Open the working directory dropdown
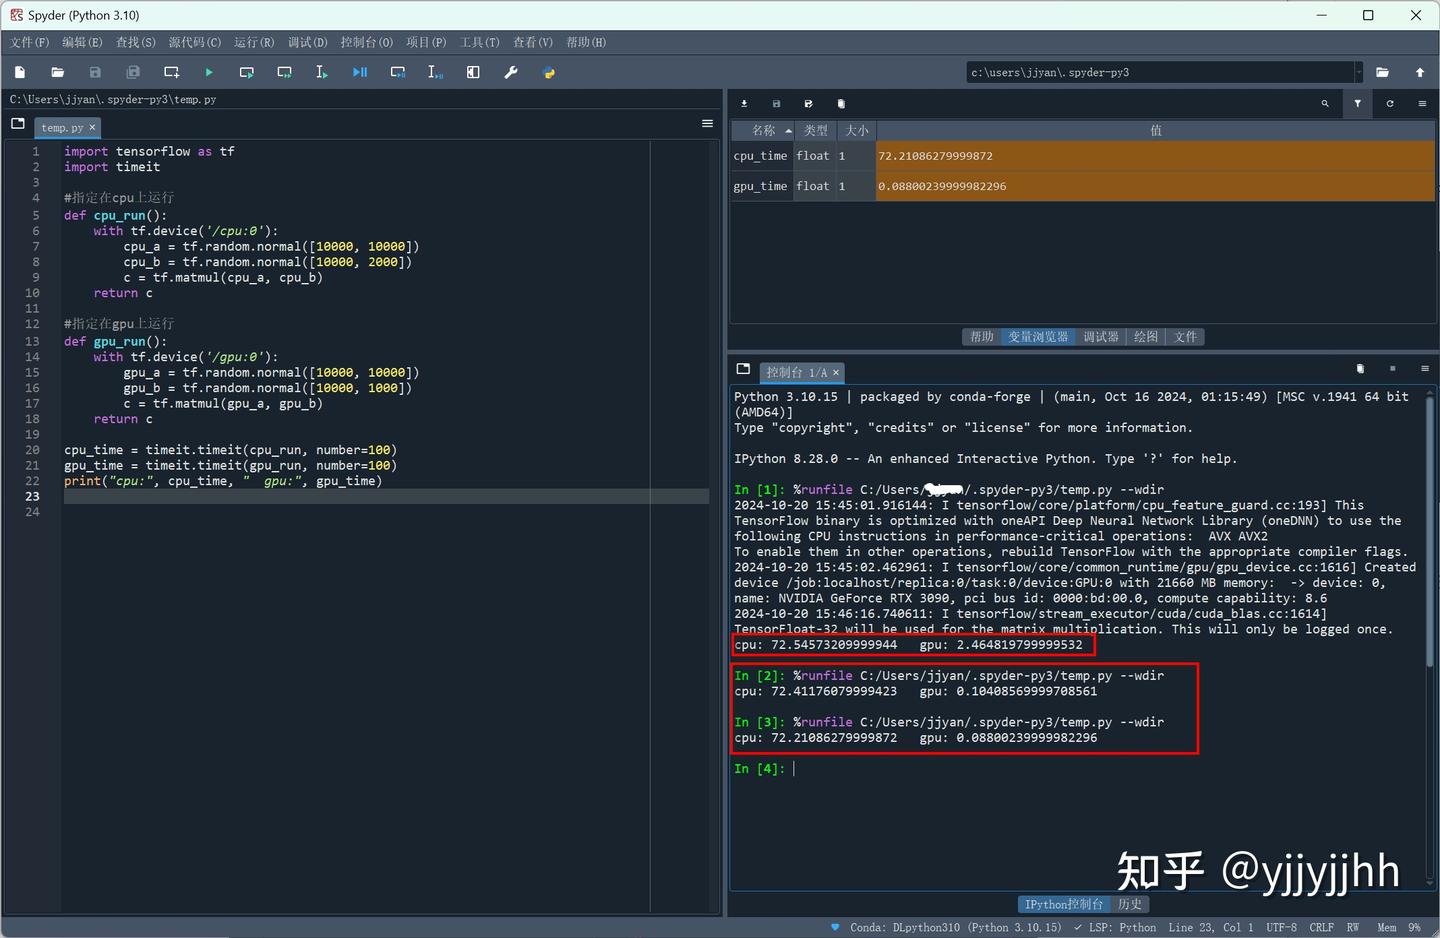 1358,71
